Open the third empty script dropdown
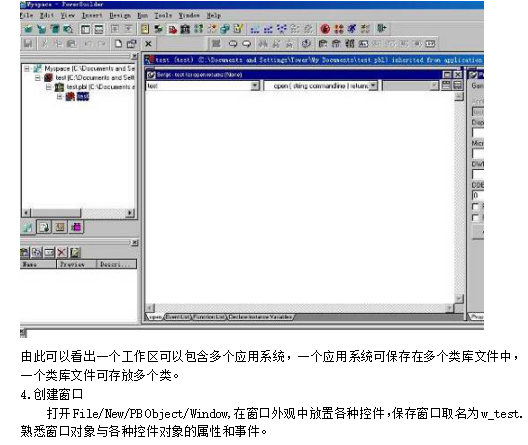The width and height of the screenshot is (528, 445). click(434, 86)
